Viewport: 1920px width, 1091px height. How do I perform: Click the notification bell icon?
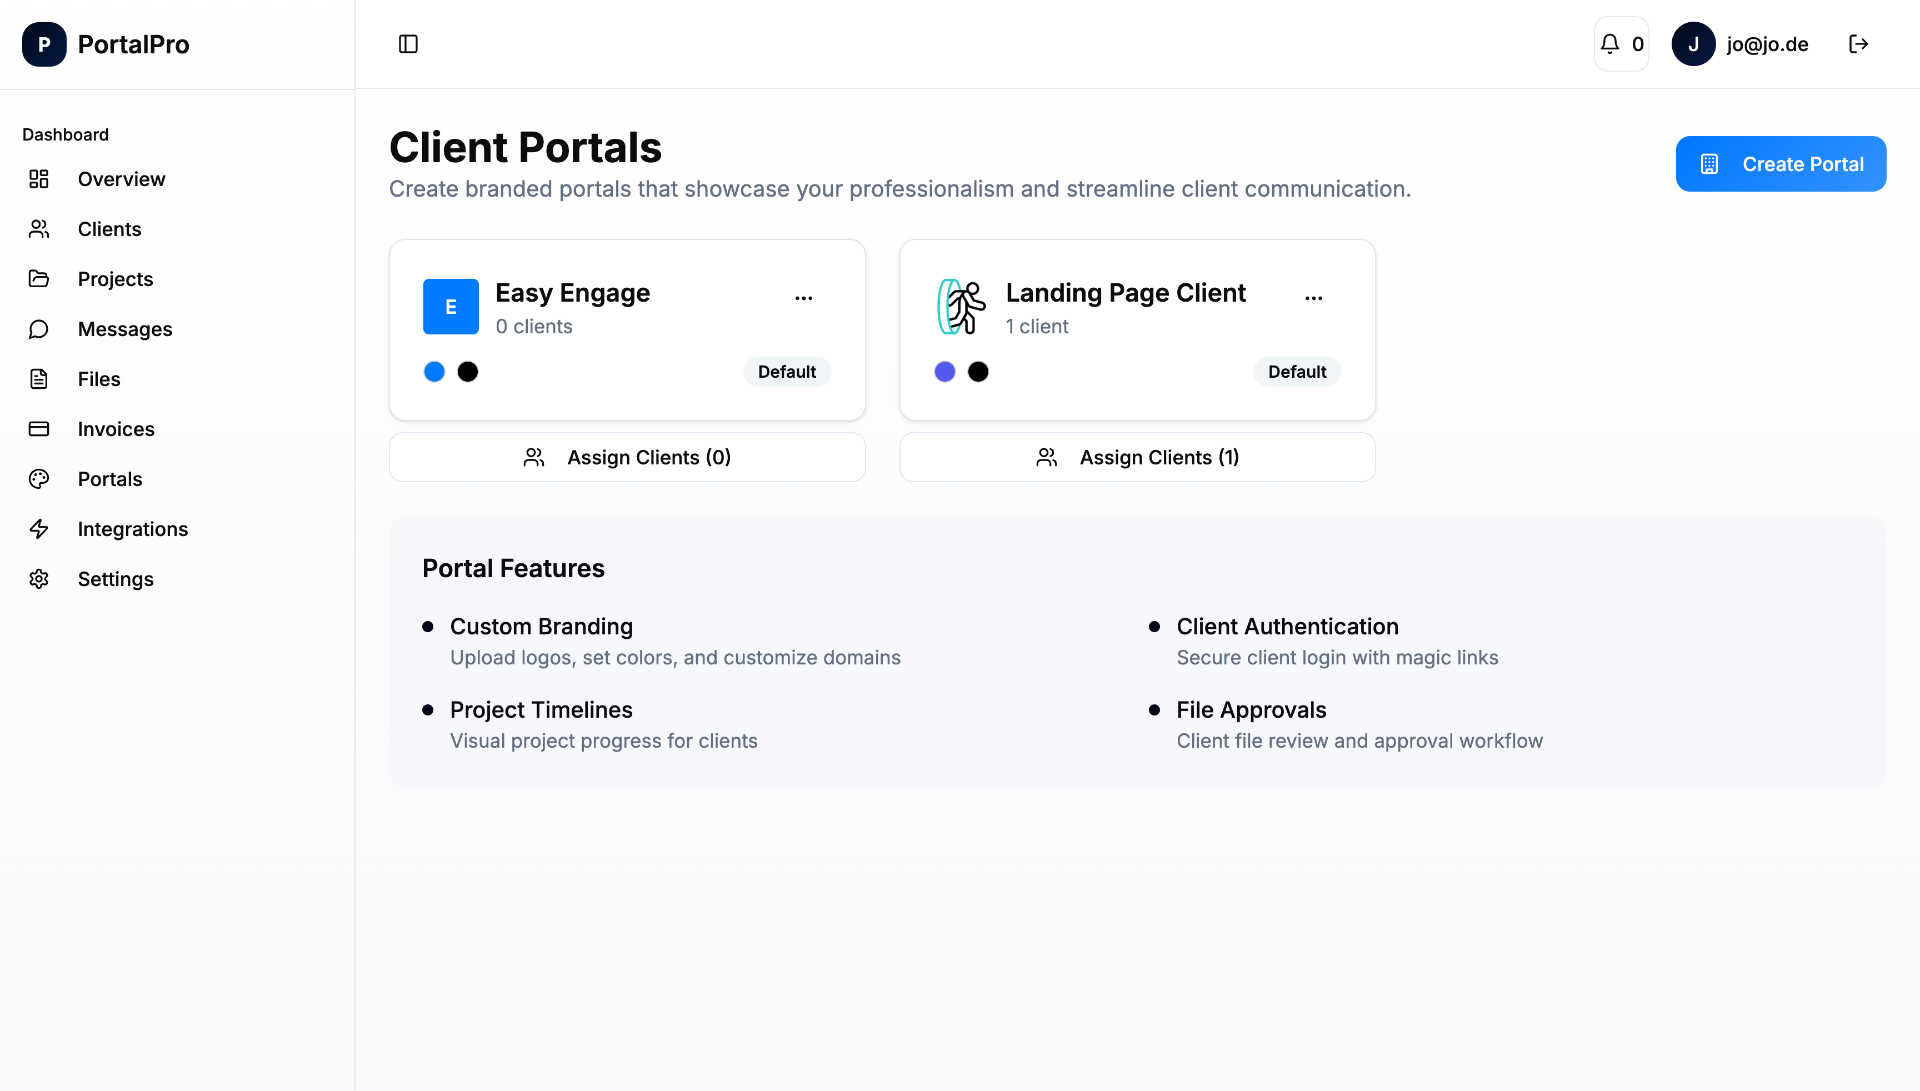coord(1610,44)
